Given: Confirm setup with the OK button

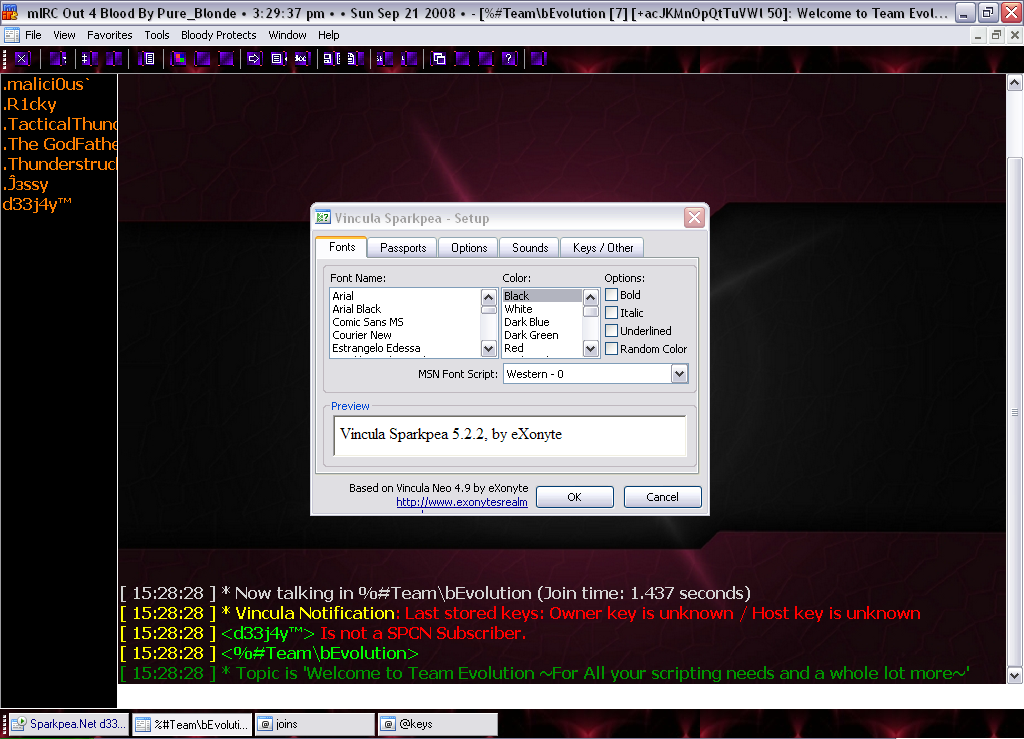Looking at the screenshot, I should click(x=575, y=497).
